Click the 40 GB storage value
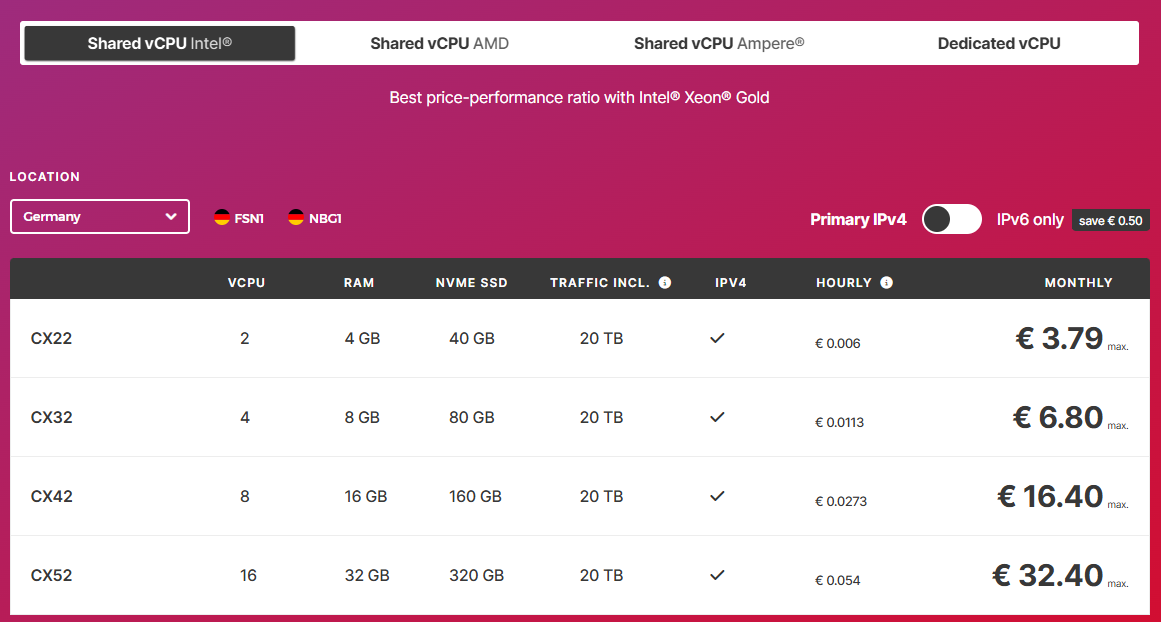This screenshot has height=622, width=1161. click(472, 338)
